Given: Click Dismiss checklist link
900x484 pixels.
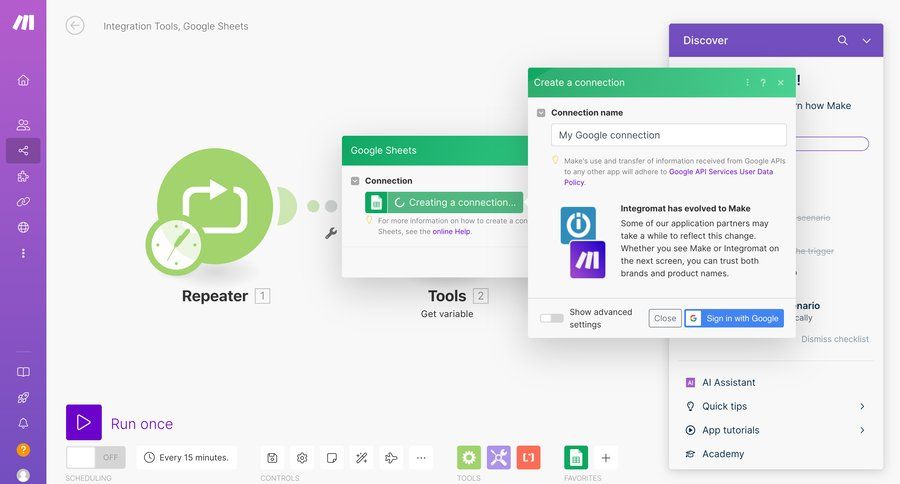Looking at the screenshot, I should (835, 339).
